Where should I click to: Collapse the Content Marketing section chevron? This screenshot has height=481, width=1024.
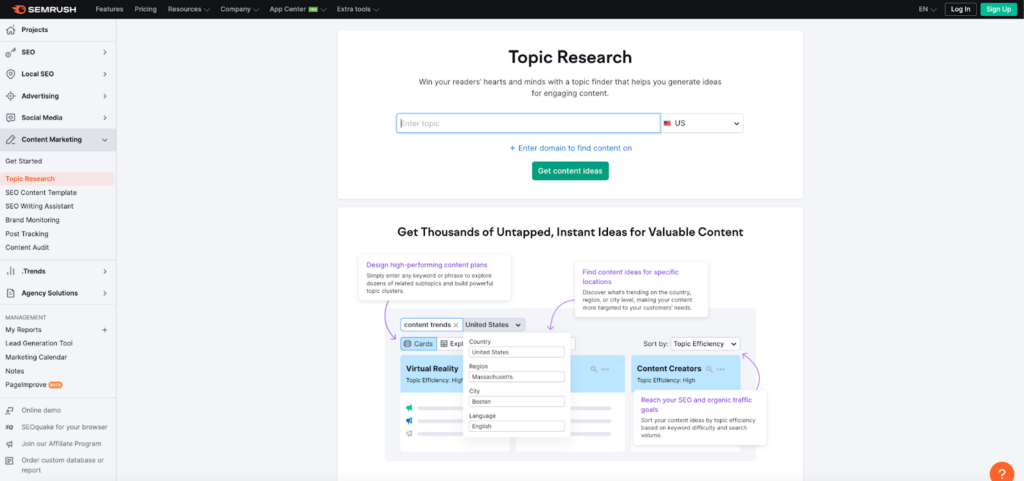click(x=104, y=140)
